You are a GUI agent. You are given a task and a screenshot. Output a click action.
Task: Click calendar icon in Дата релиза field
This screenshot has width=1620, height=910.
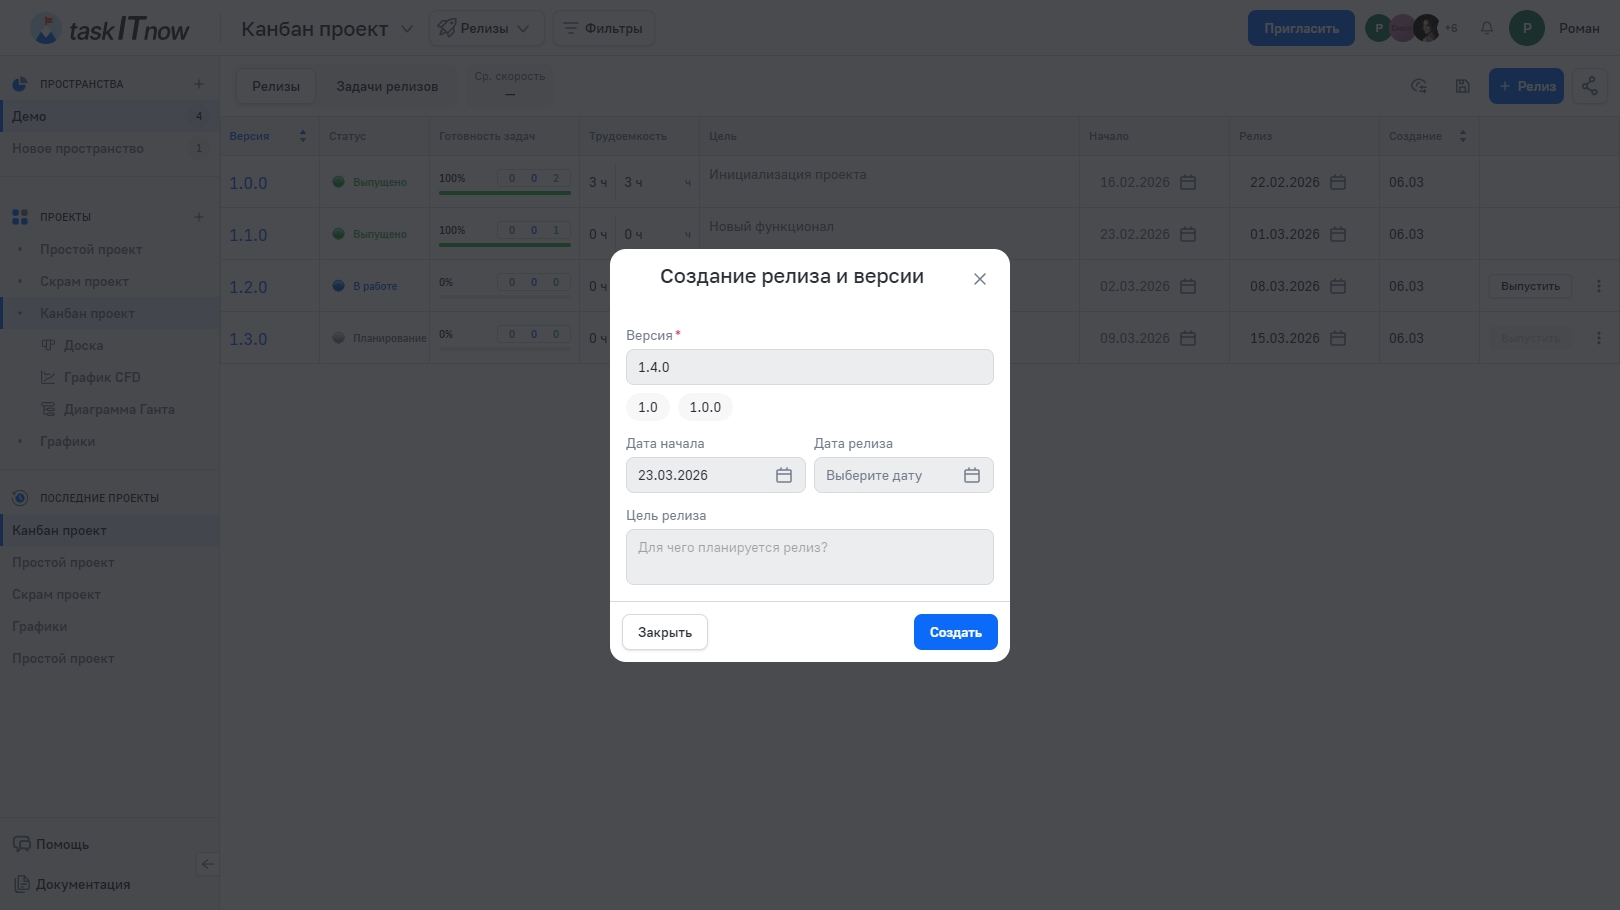coord(971,476)
